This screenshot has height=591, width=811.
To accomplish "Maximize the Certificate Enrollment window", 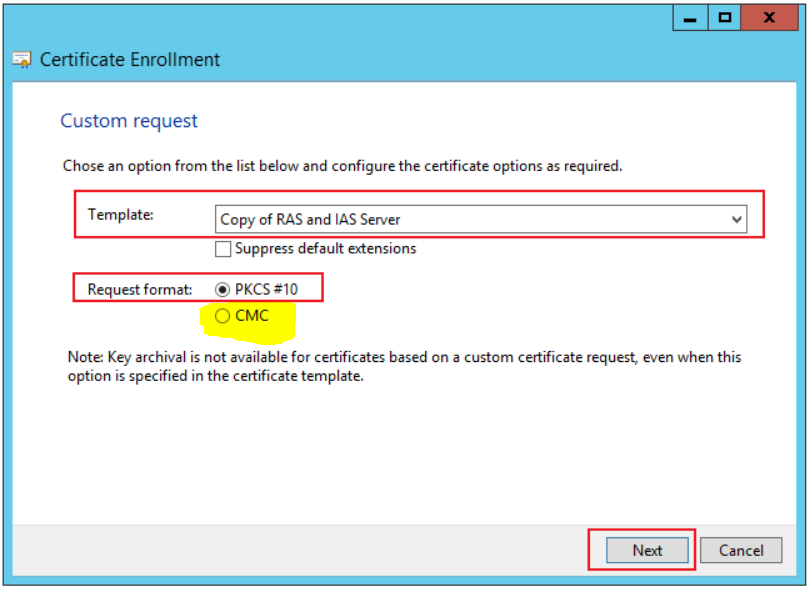I will click(x=724, y=18).
